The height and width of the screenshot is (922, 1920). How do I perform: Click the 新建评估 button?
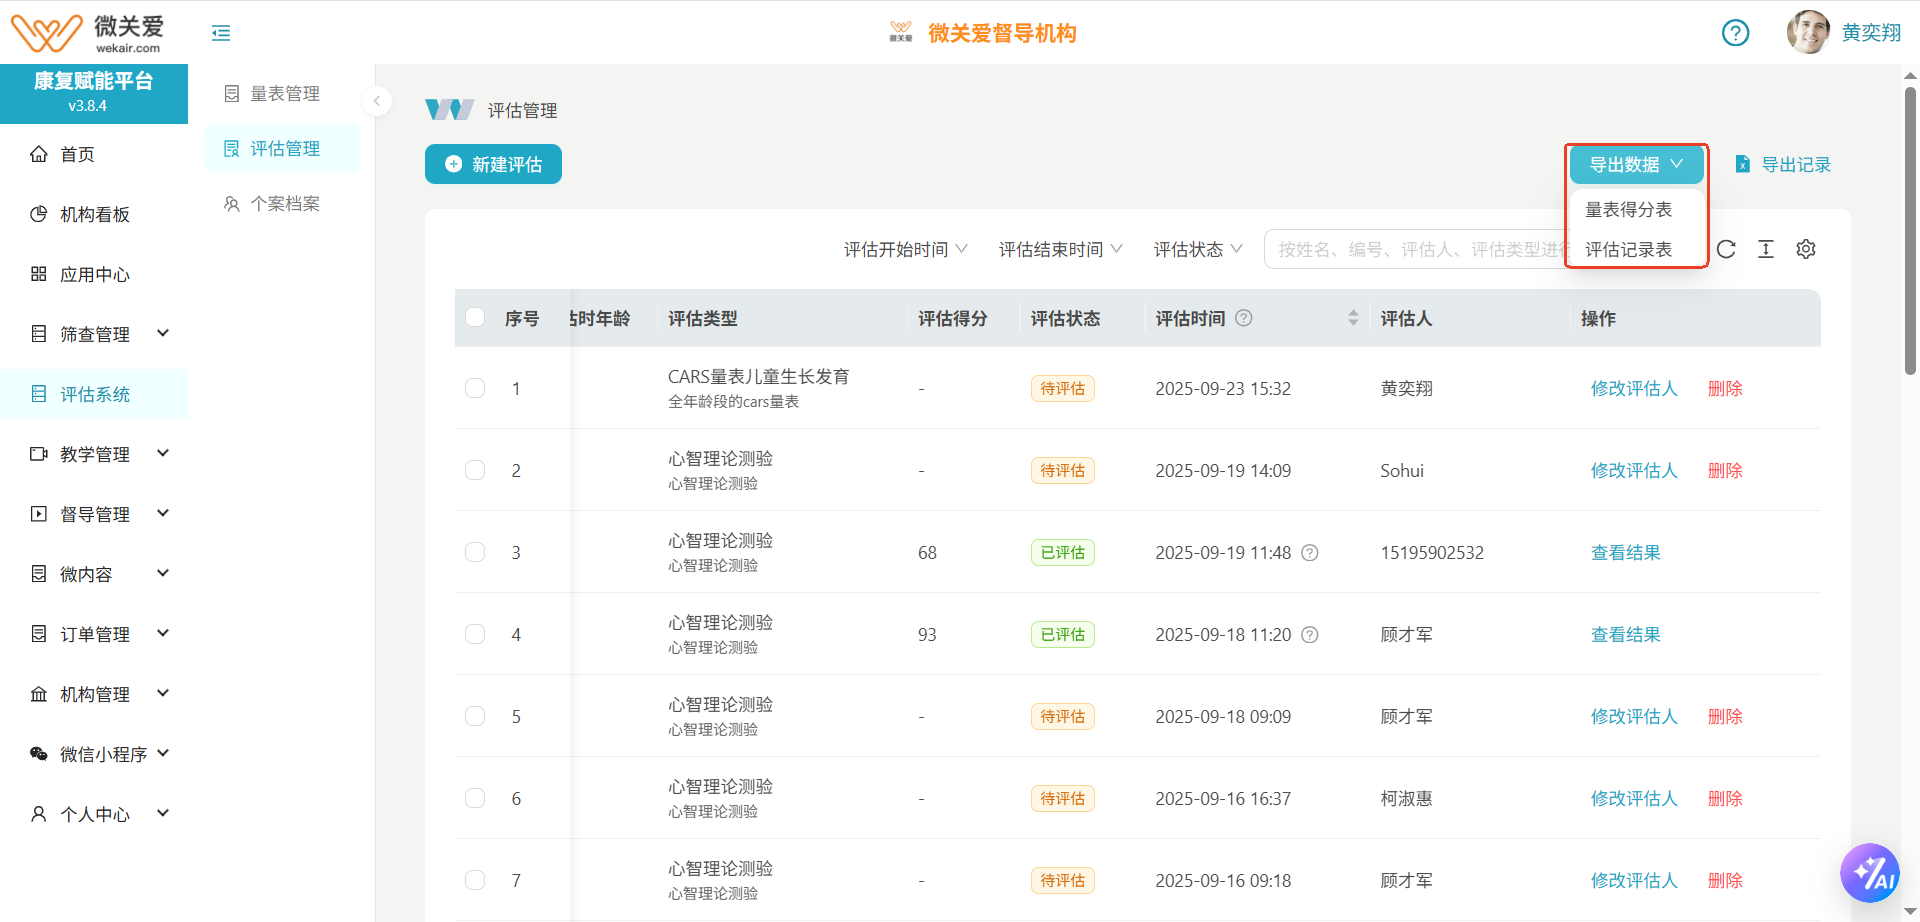(x=493, y=164)
